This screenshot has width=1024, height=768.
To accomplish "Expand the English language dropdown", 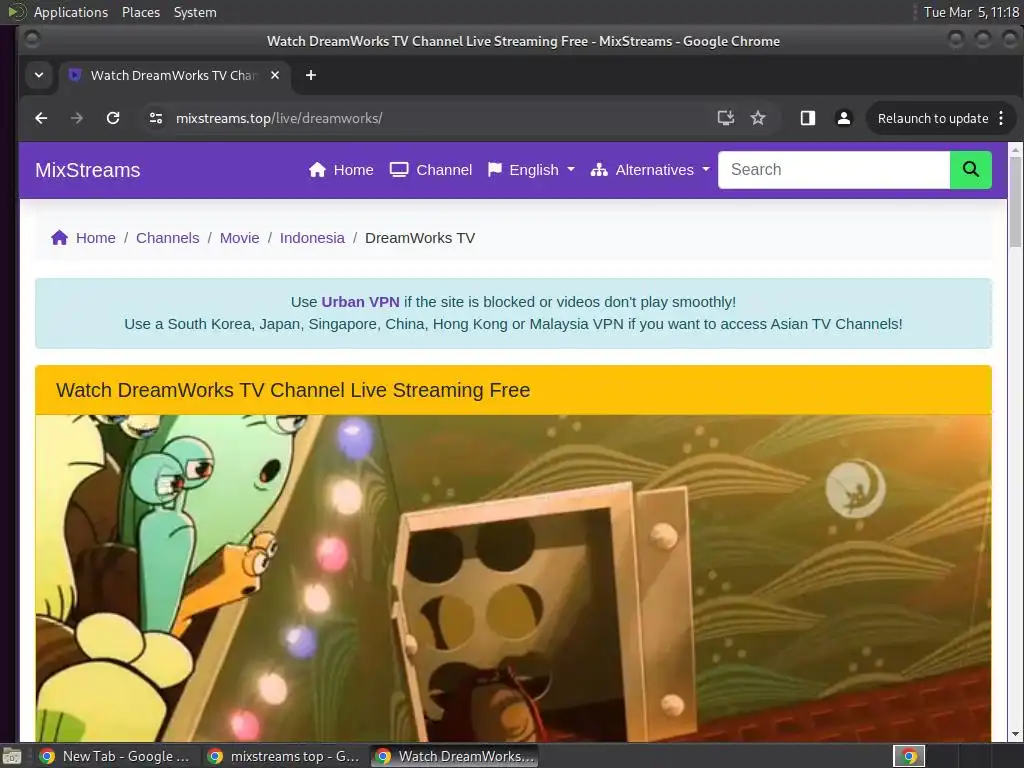I will click(x=532, y=170).
